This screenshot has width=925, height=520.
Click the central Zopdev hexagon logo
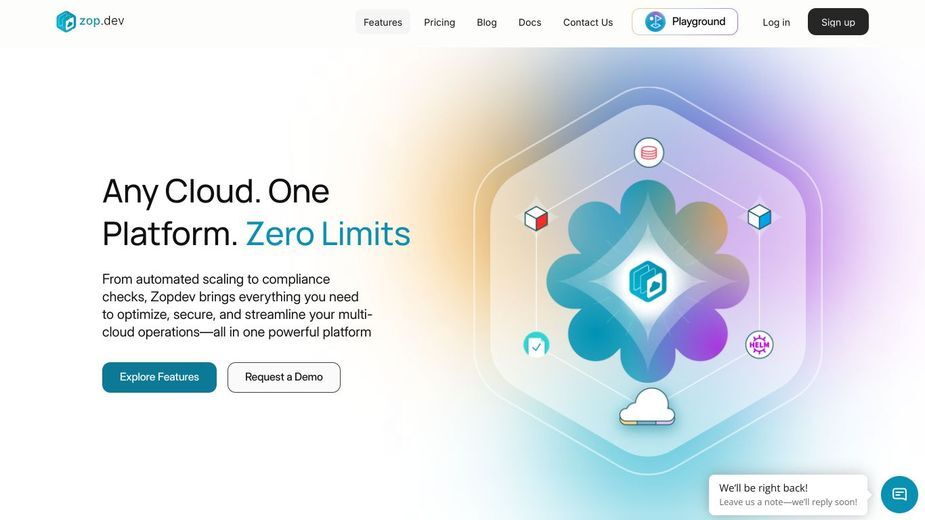click(648, 282)
